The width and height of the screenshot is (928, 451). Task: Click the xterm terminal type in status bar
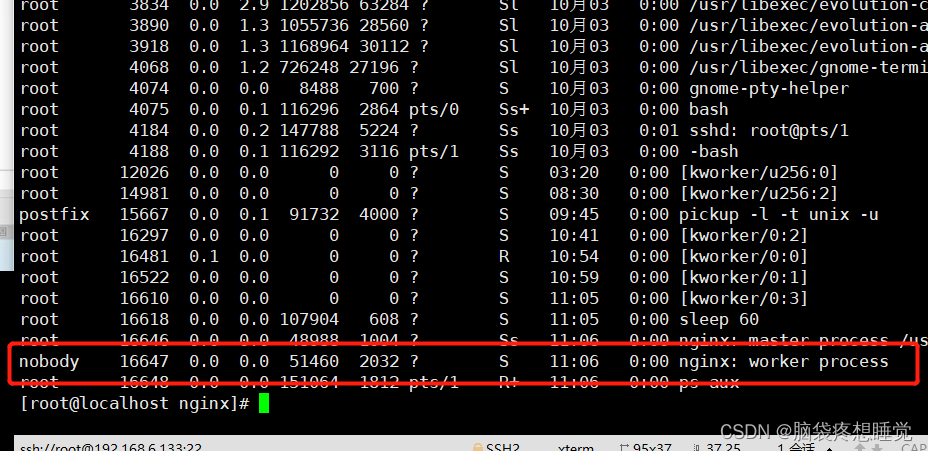coord(575,447)
